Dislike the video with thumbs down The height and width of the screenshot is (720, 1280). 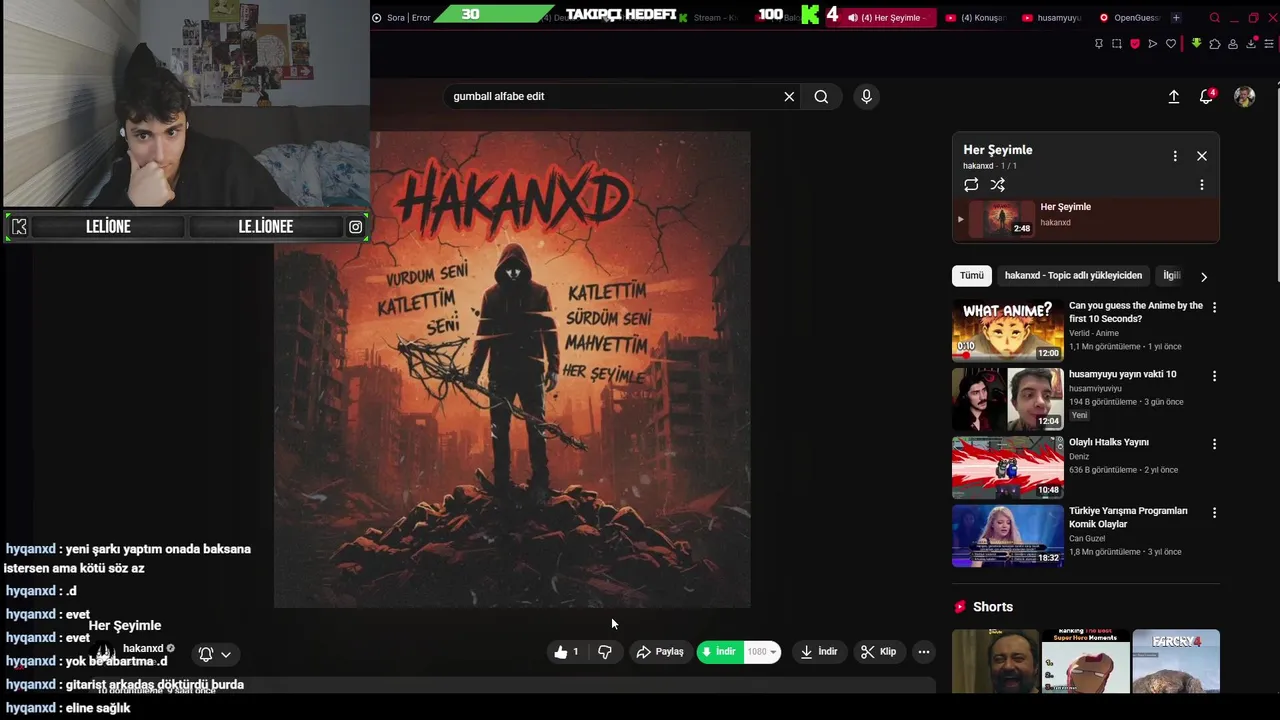(604, 652)
